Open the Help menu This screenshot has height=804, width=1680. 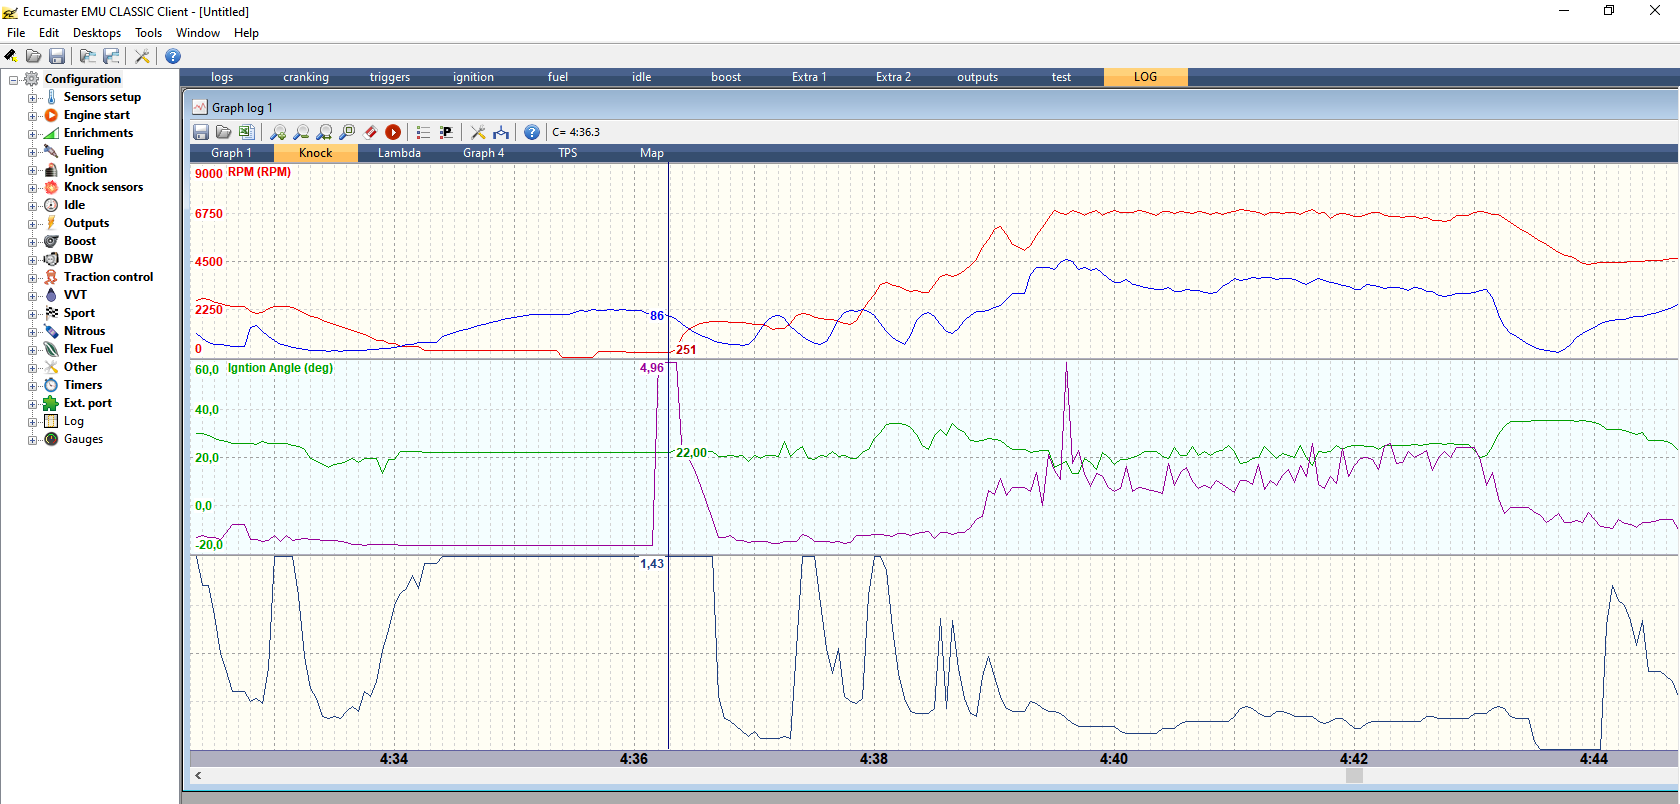(x=246, y=33)
